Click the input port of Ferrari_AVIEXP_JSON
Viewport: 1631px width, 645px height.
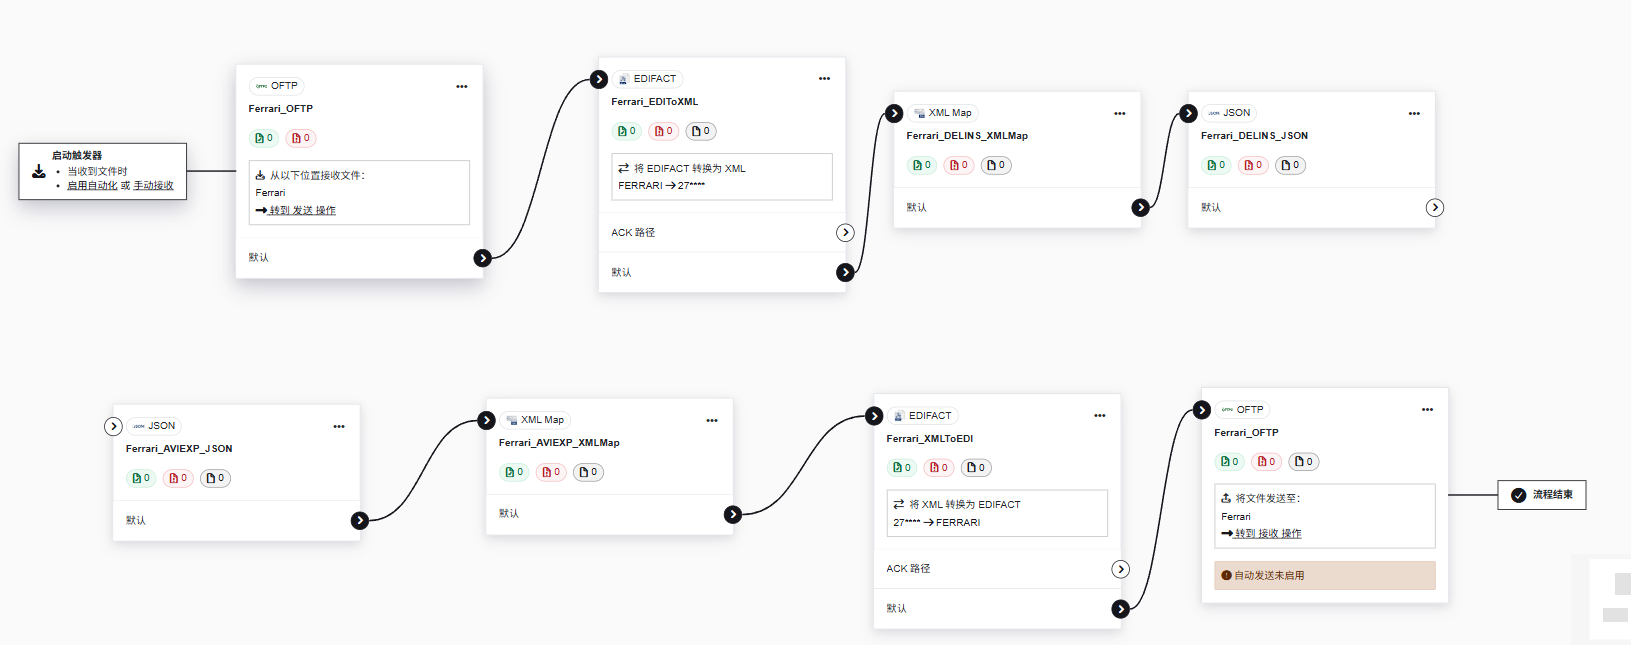(x=113, y=426)
